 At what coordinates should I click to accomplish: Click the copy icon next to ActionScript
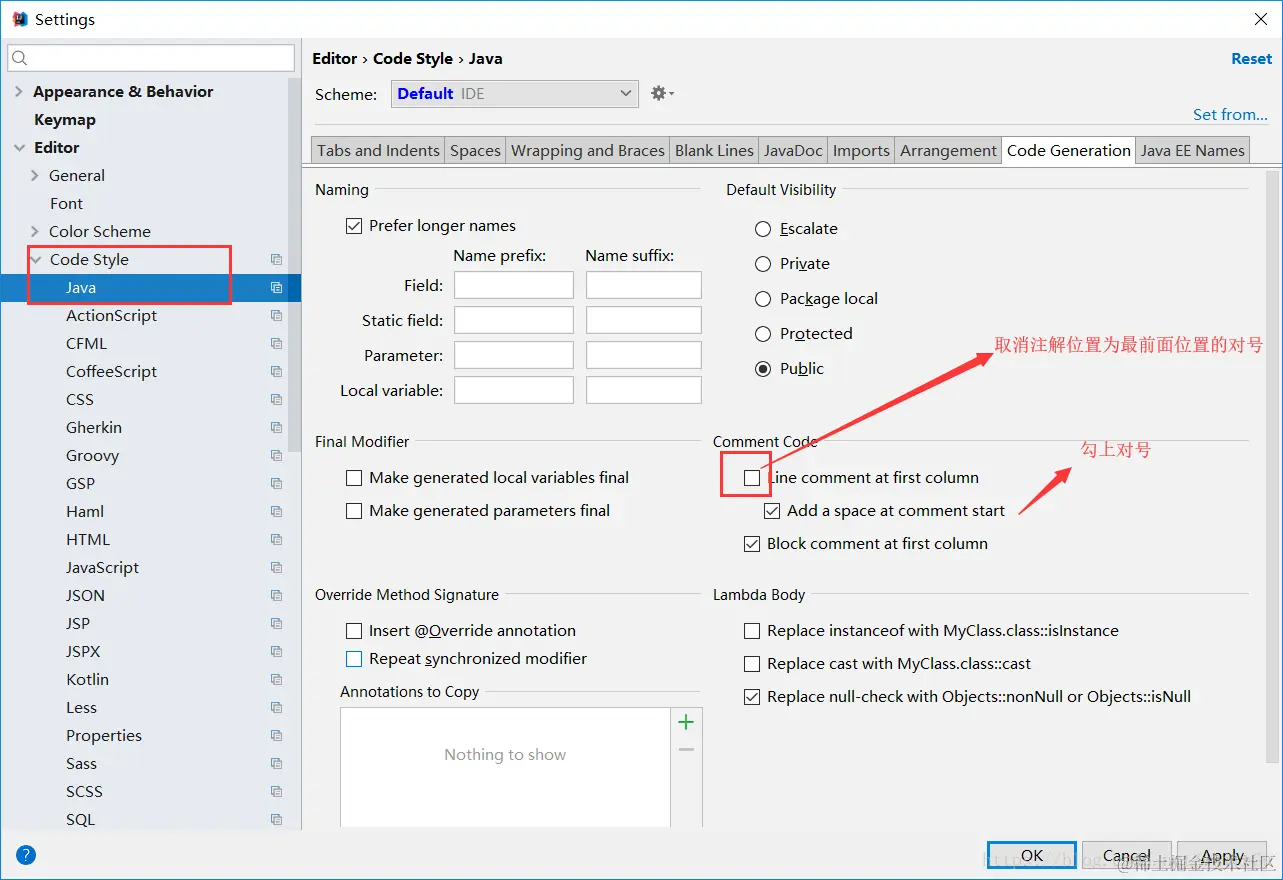pos(277,315)
